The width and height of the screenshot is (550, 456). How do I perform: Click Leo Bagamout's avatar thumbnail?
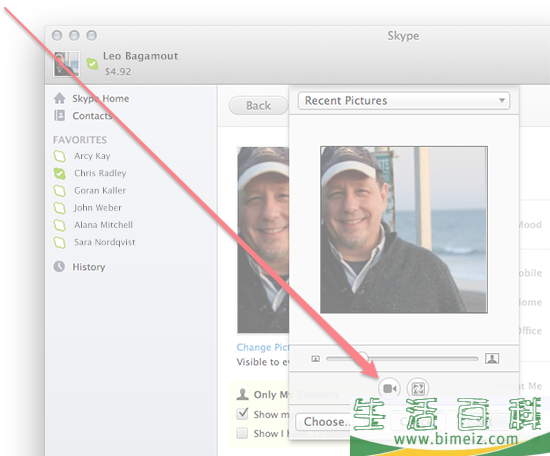(x=66, y=64)
